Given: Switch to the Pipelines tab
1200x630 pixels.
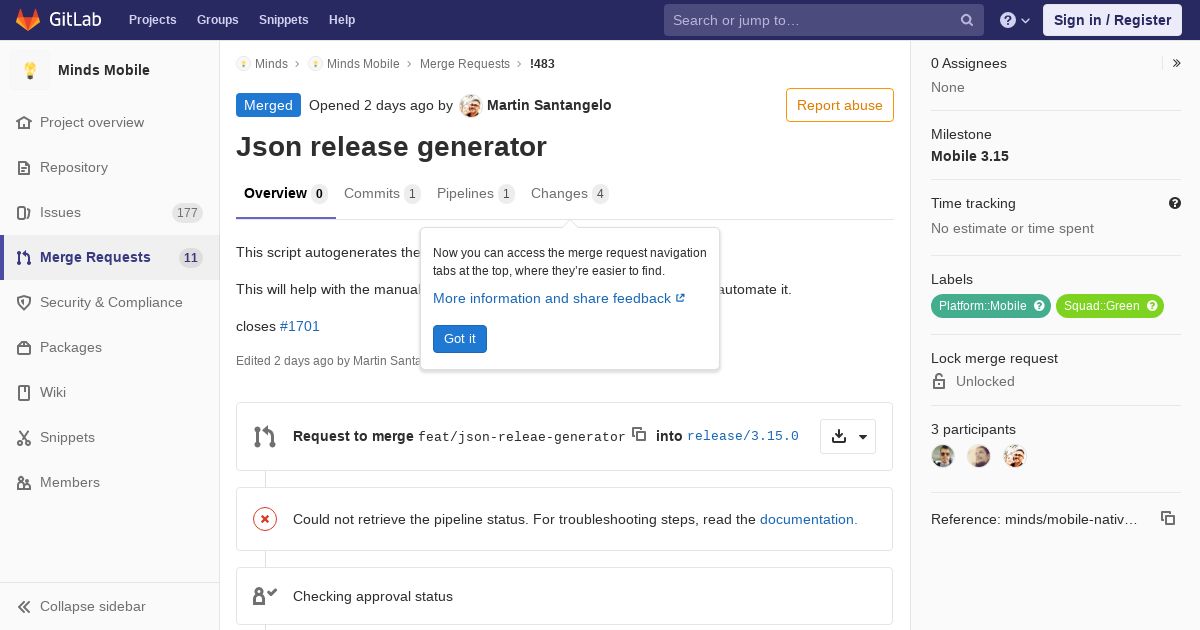Looking at the screenshot, I should click(476, 194).
